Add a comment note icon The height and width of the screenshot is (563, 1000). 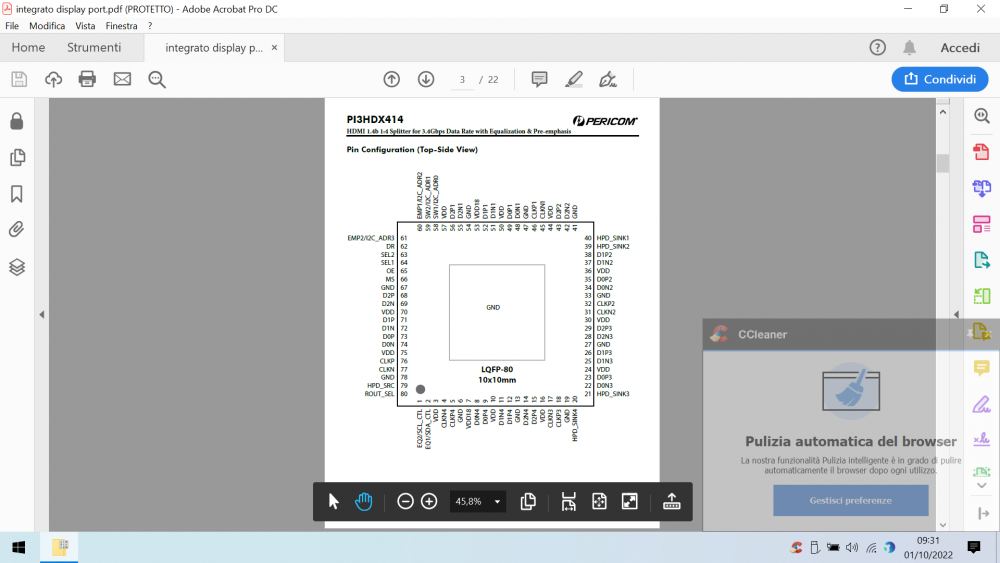[539, 79]
